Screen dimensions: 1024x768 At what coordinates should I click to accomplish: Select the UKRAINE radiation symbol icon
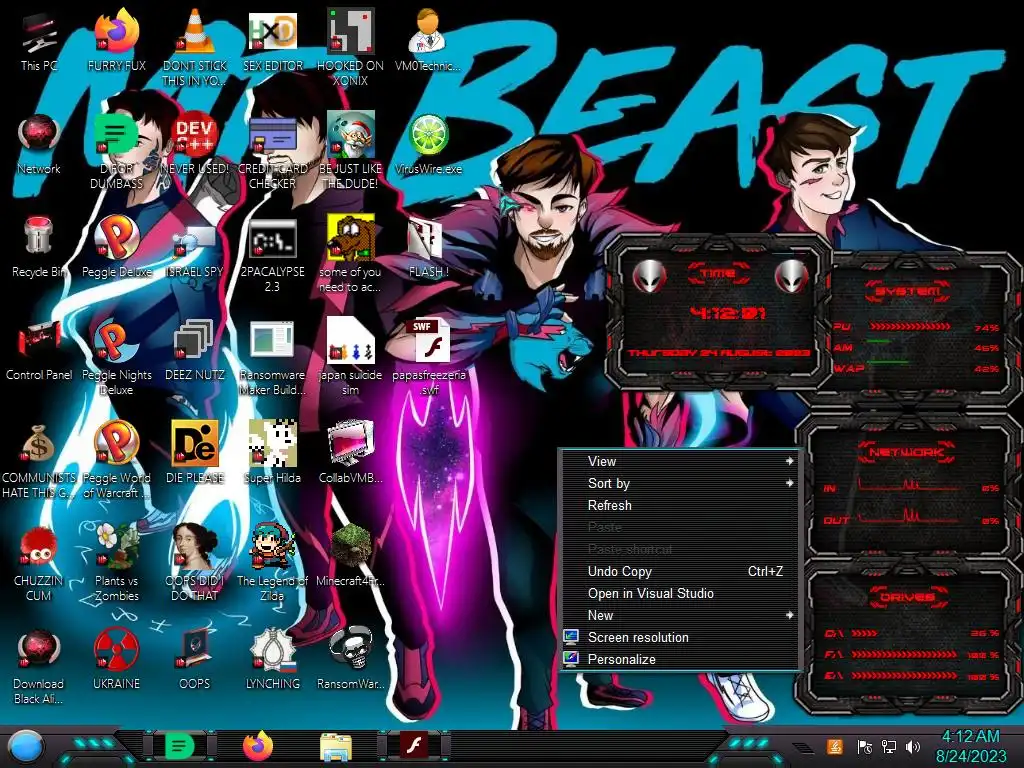click(x=116, y=659)
